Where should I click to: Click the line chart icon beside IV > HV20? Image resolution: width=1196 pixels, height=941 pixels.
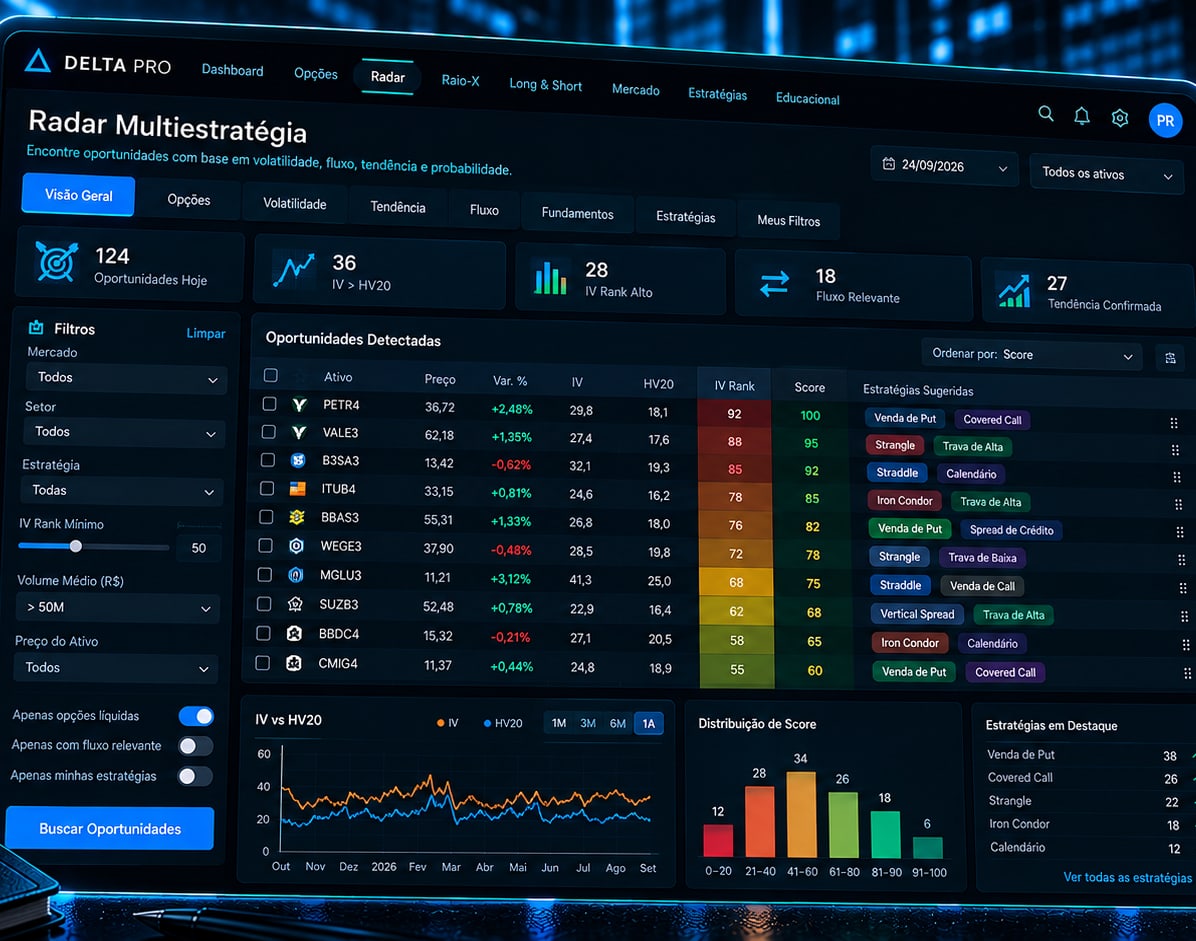point(294,269)
